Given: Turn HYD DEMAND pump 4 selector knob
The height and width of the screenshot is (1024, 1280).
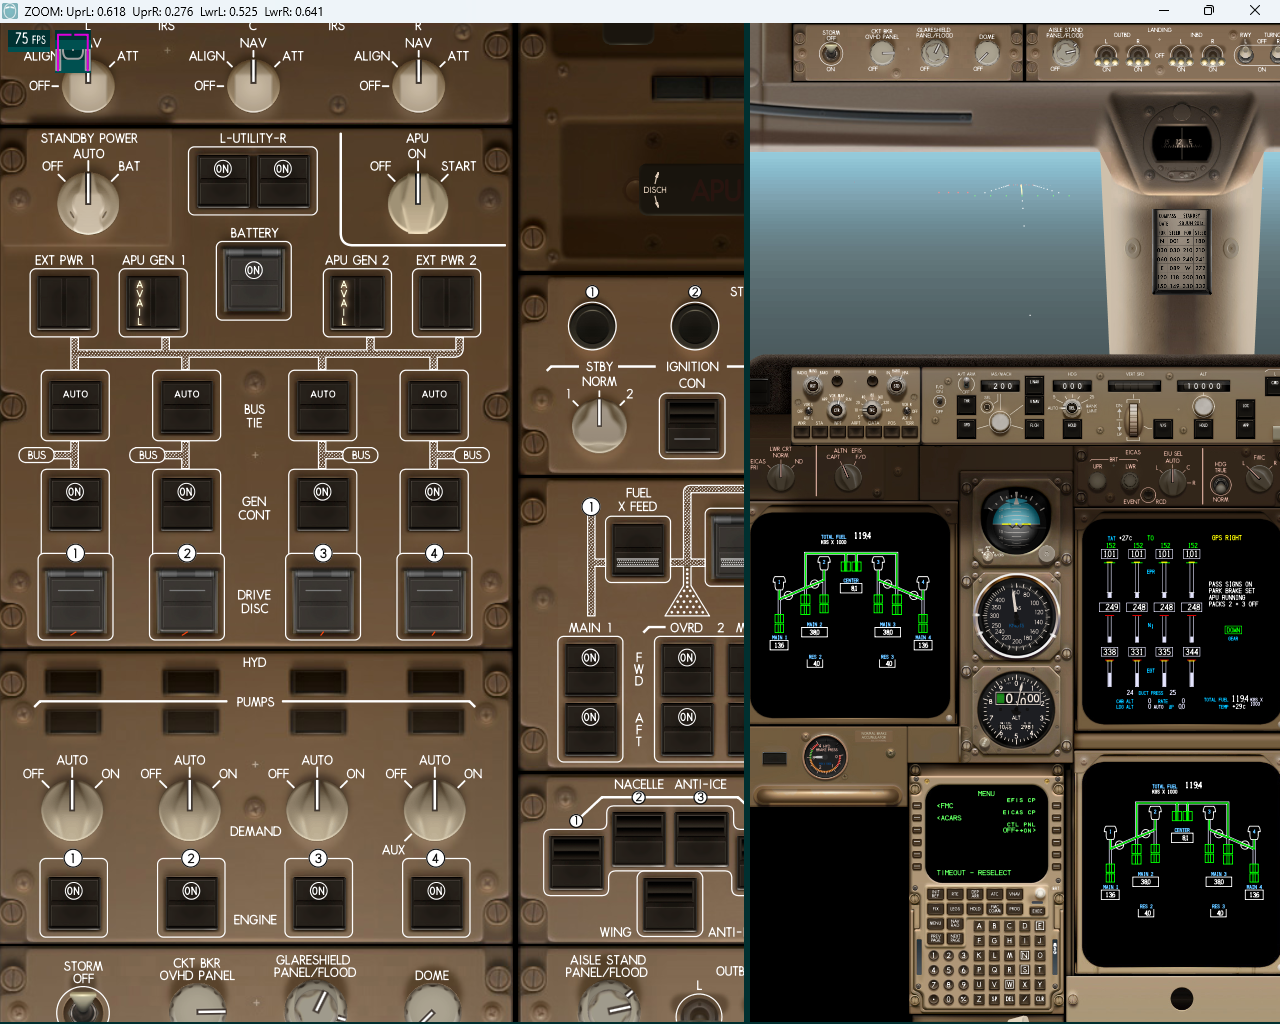Looking at the screenshot, I should 435,808.
